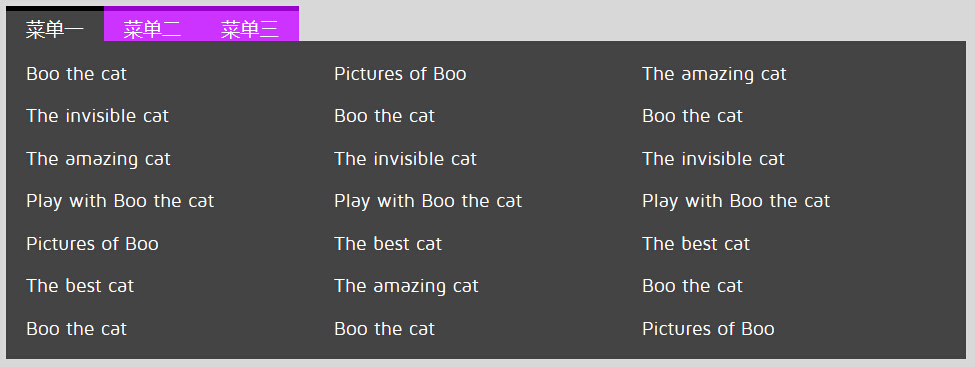Select the 菜单三 tab
The image size is (975, 367).
click(250, 29)
